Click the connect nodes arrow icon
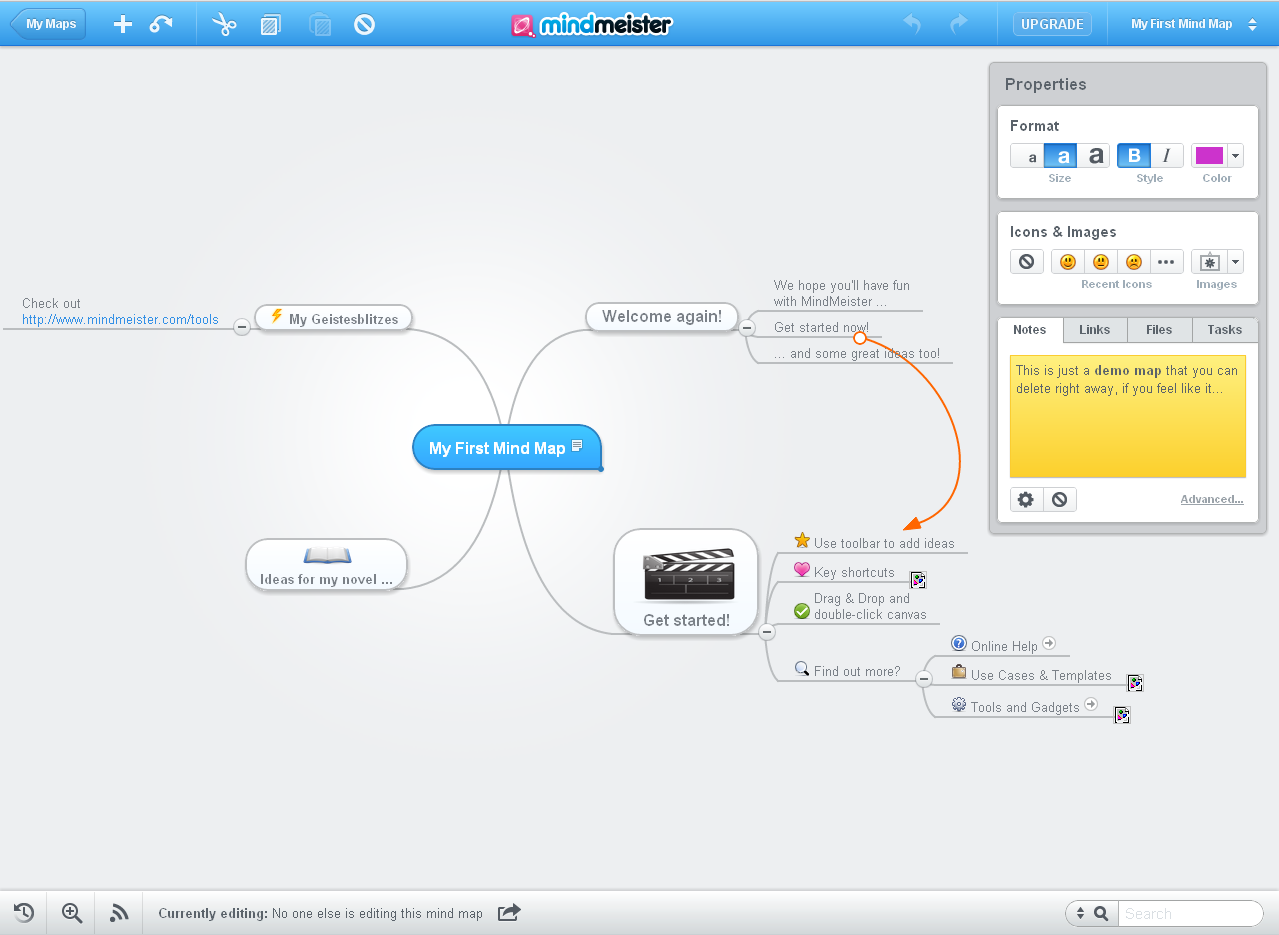The height and width of the screenshot is (935, 1279). coord(161,24)
